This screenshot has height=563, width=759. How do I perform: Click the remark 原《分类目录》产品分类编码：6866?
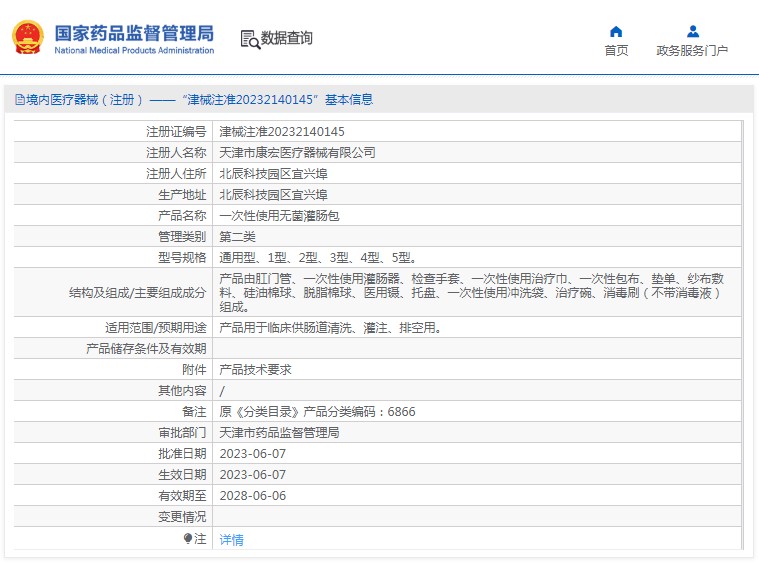317,411
